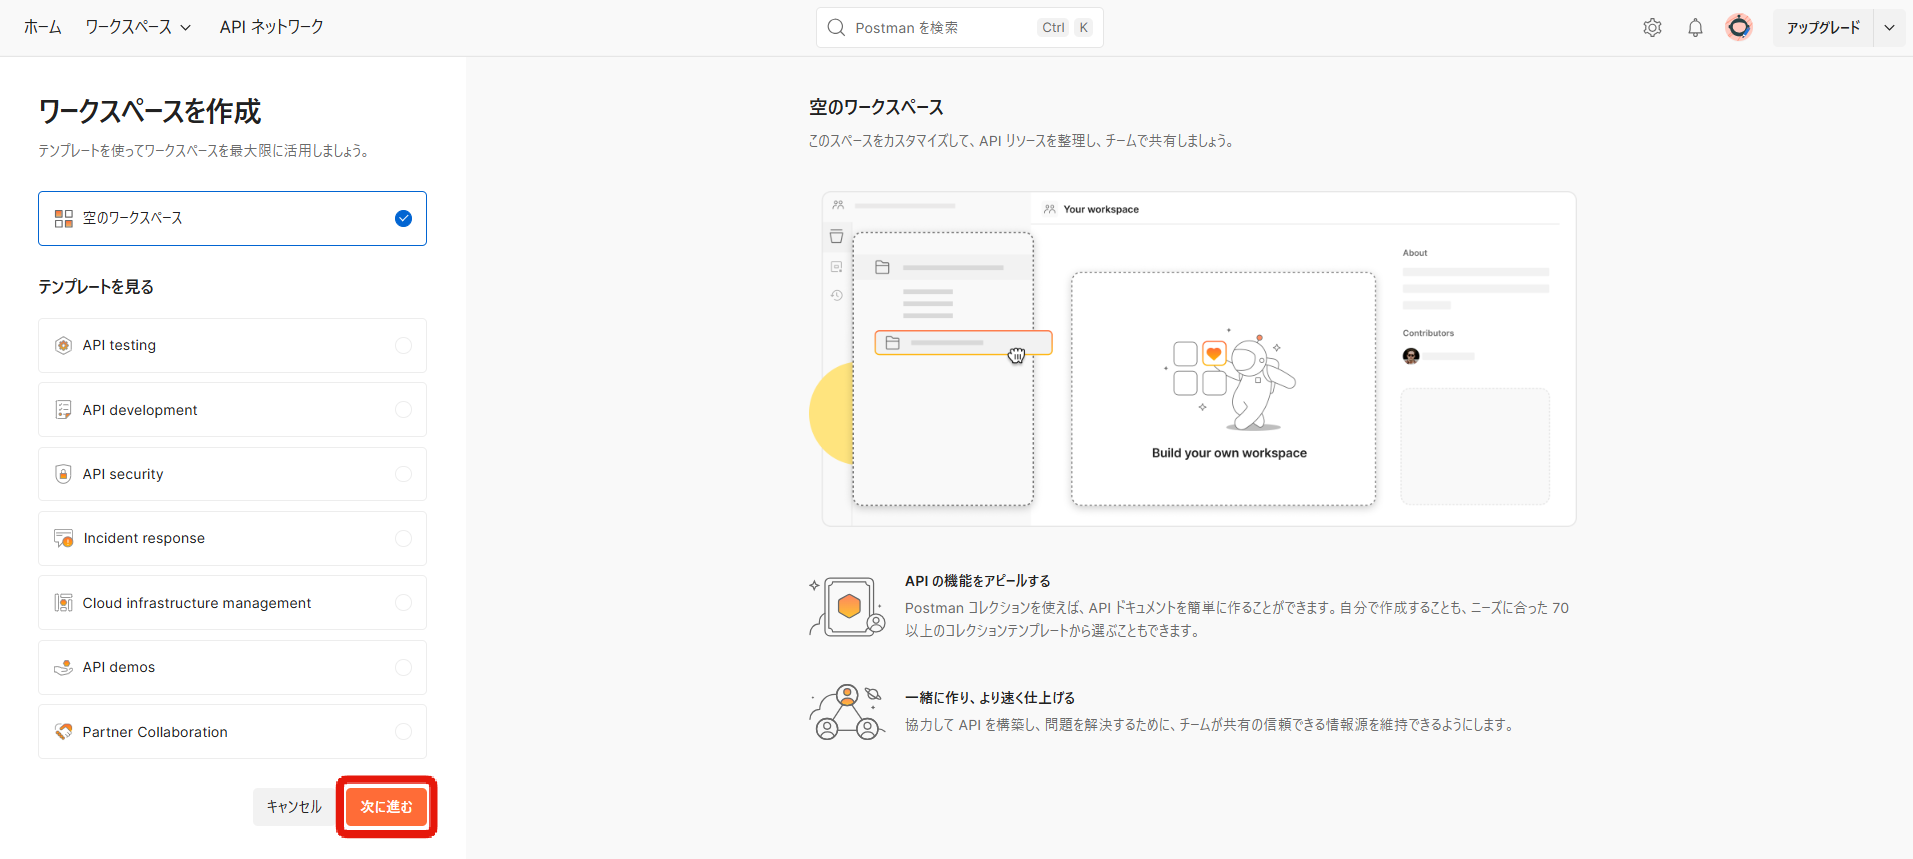Click the Incident response template label
This screenshot has height=859, width=1913.
(144, 538)
